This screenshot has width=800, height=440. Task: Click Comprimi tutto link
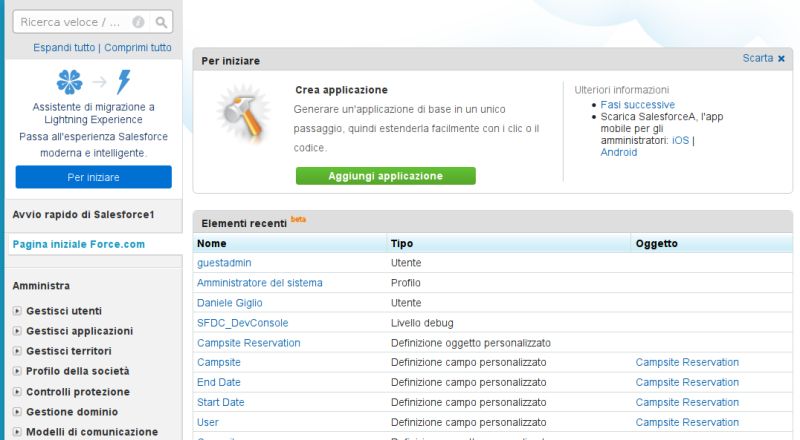pyautogui.click(x=138, y=47)
